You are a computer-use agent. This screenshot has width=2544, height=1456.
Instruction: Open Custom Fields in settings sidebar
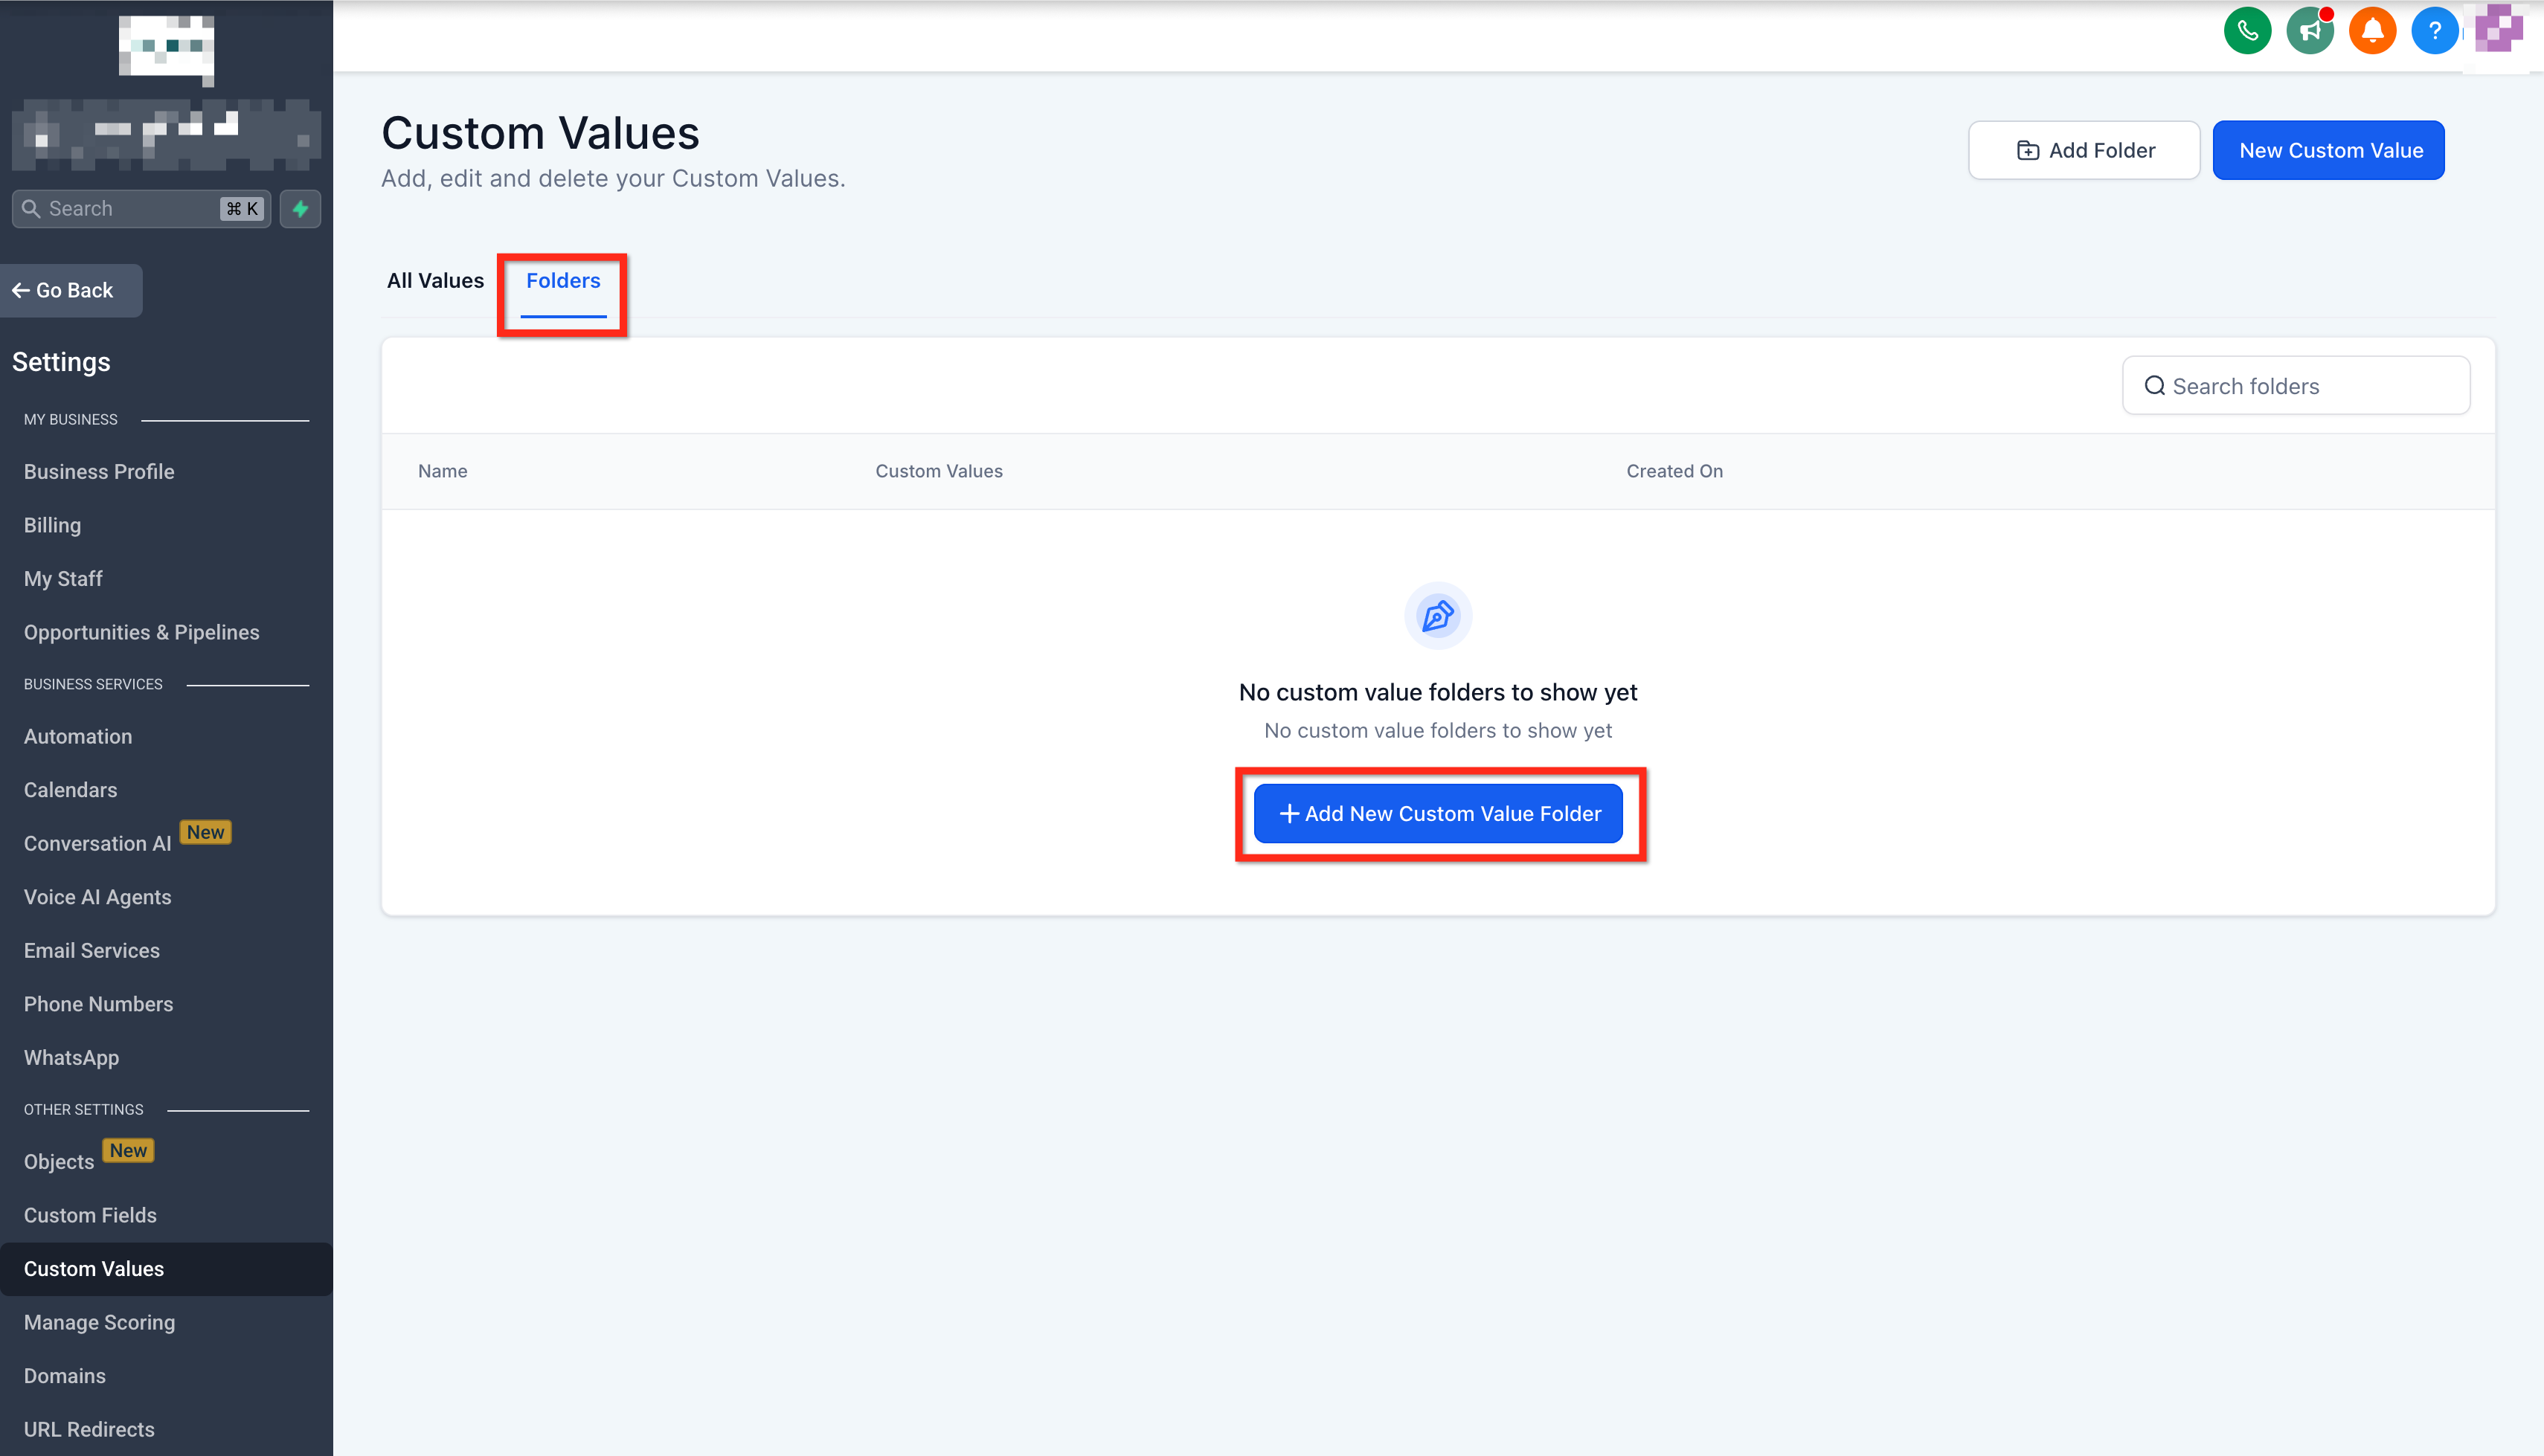point(90,1215)
